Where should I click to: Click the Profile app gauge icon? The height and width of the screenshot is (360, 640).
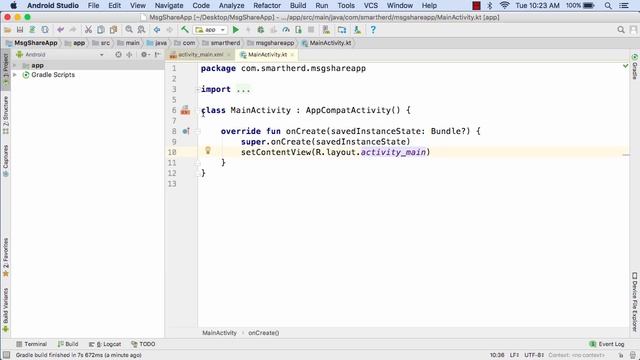[x=286, y=30]
